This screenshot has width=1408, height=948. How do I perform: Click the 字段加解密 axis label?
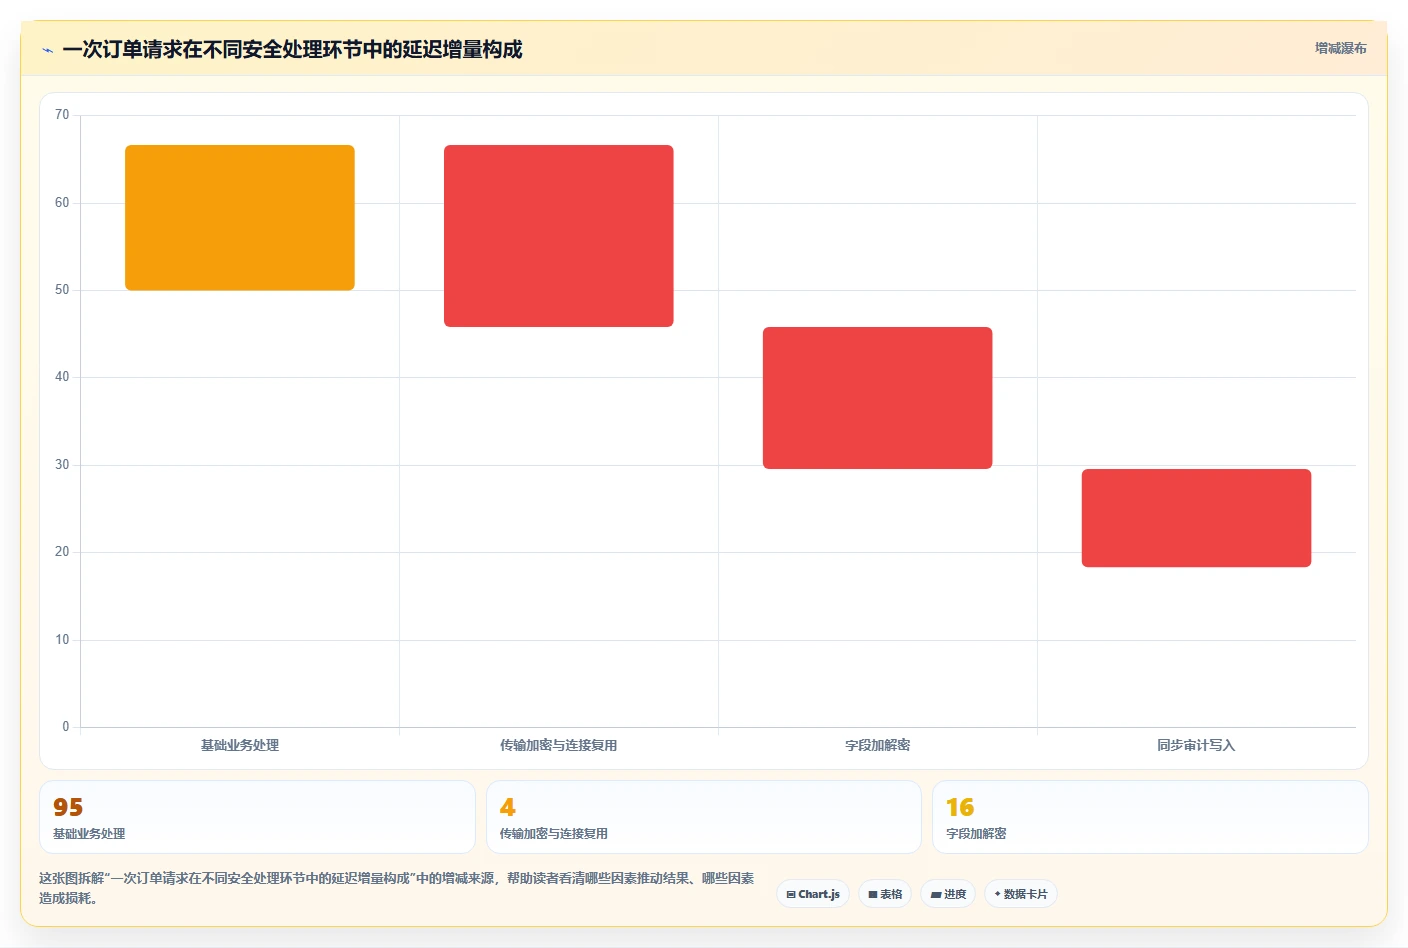point(878,745)
